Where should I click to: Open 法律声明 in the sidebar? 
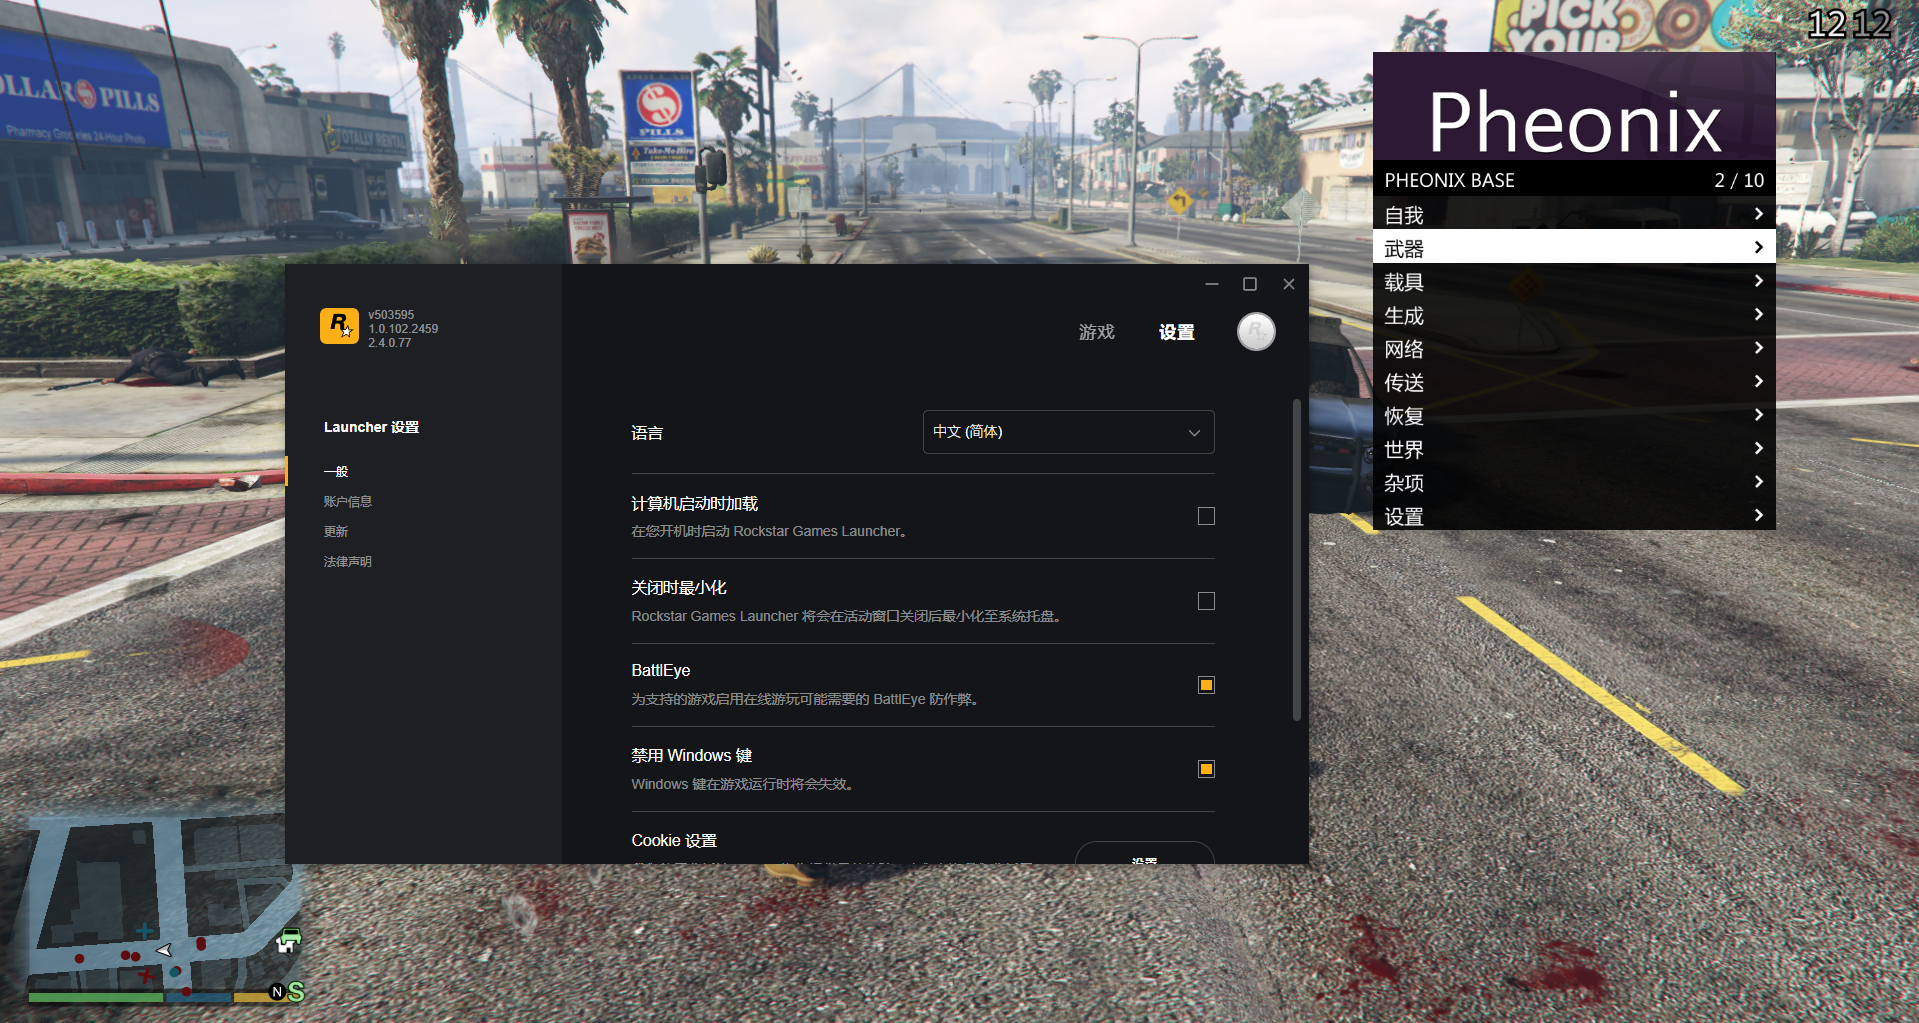[x=347, y=562]
